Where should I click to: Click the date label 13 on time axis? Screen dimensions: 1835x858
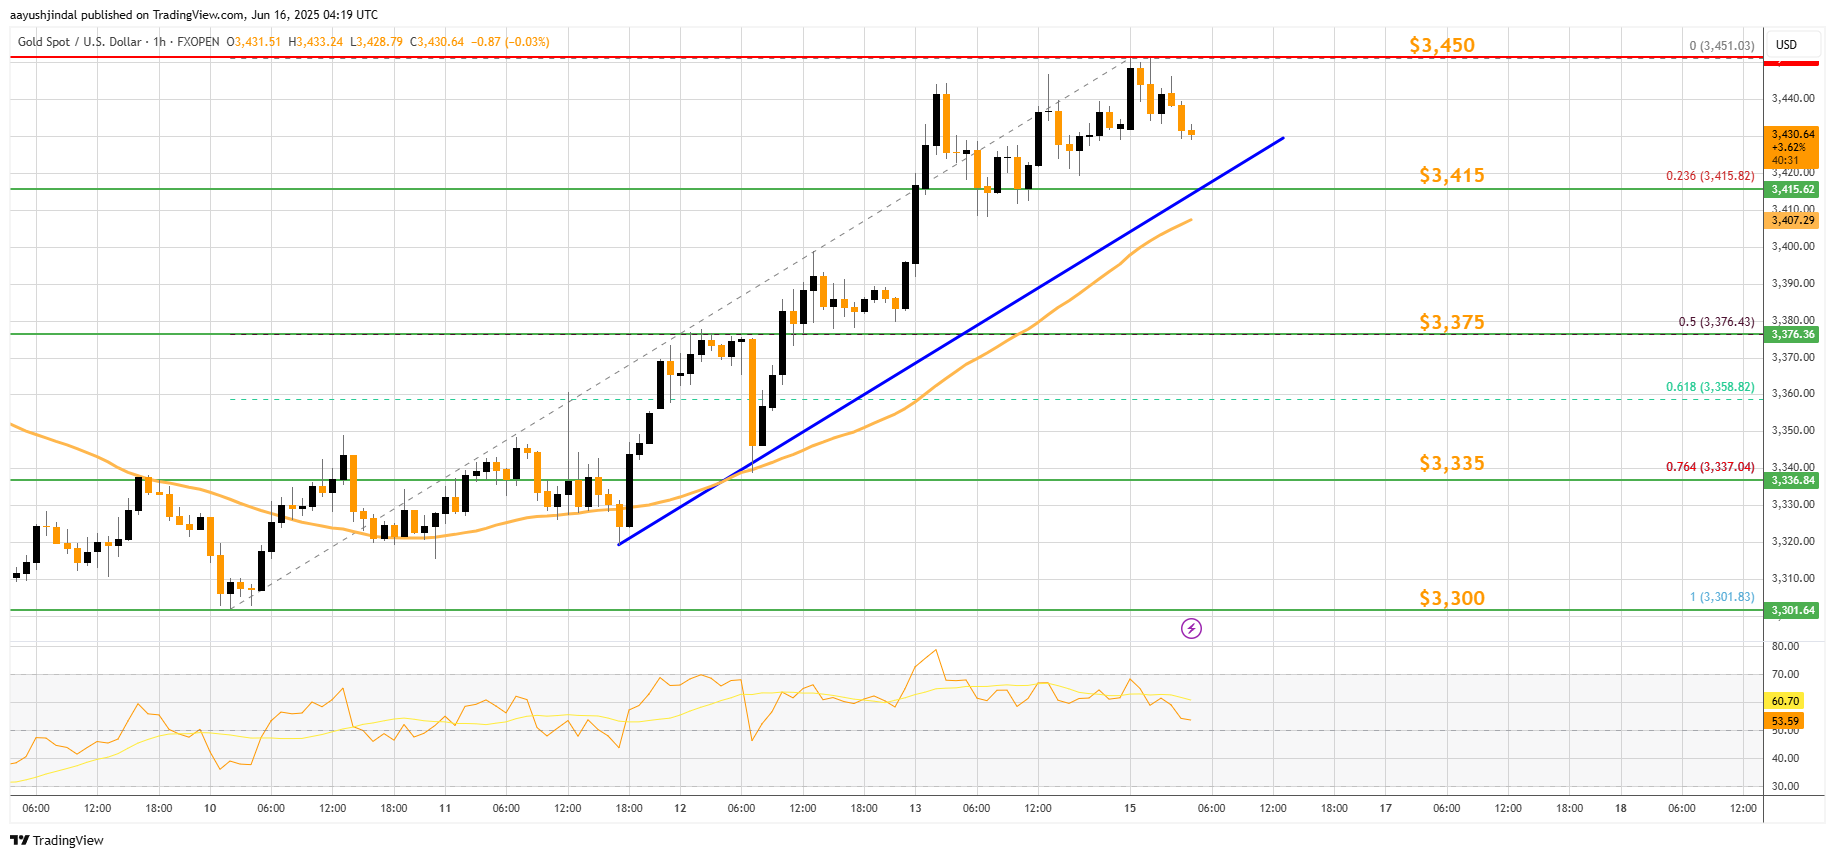tap(915, 808)
